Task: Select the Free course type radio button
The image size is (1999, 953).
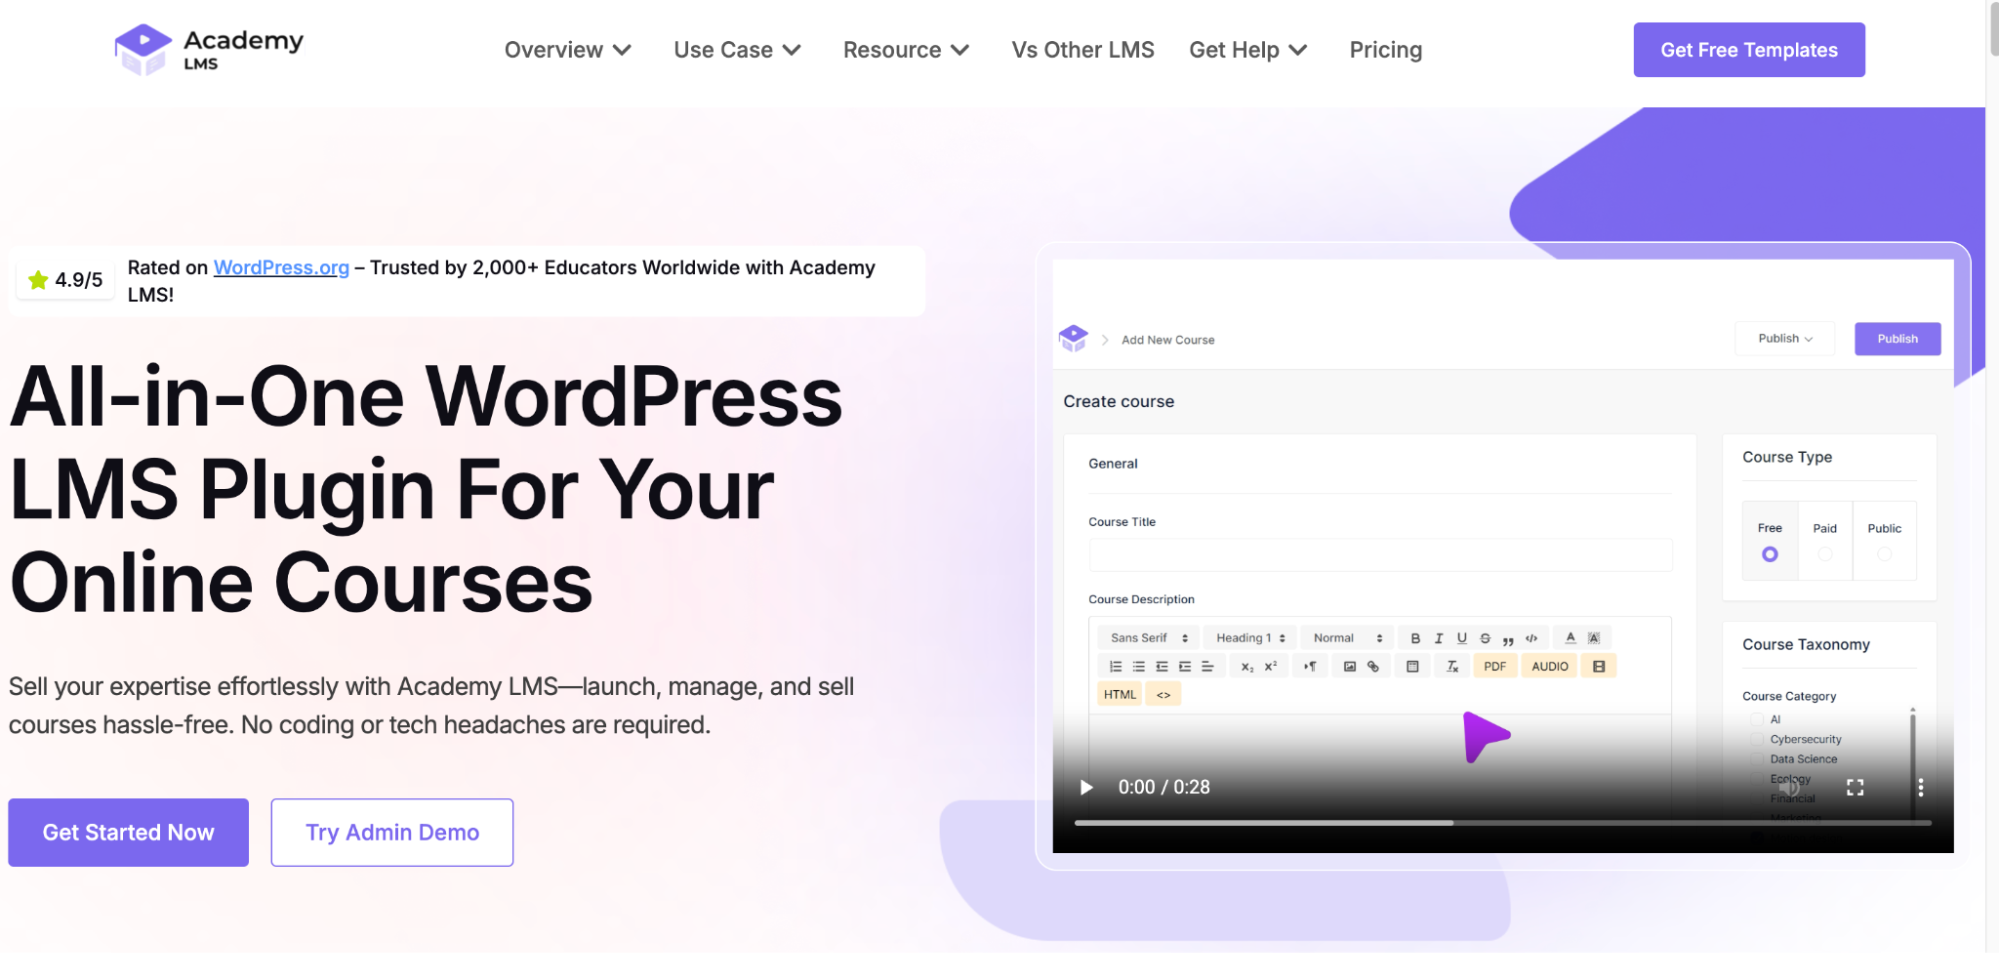Action: tap(1769, 554)
